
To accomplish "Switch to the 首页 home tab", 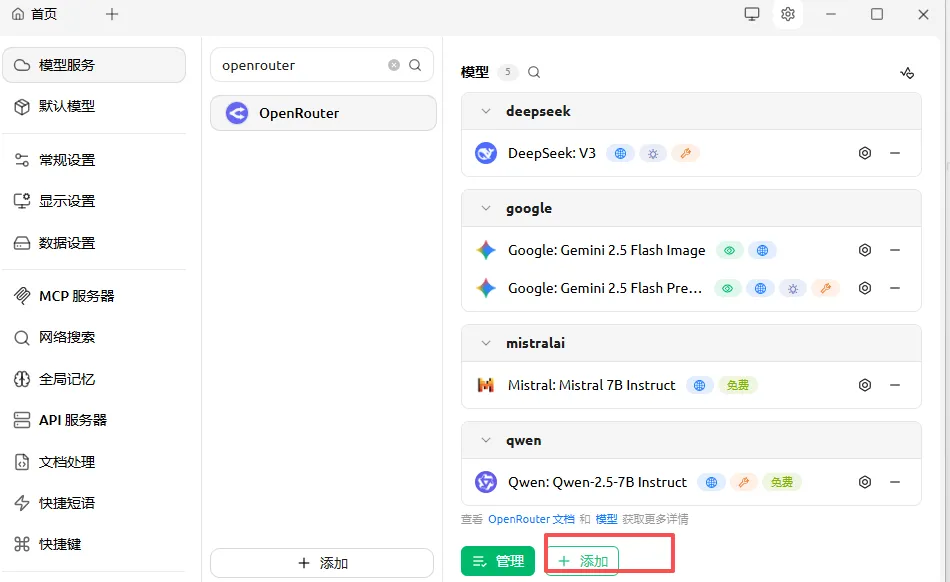I will click(35, 14).
